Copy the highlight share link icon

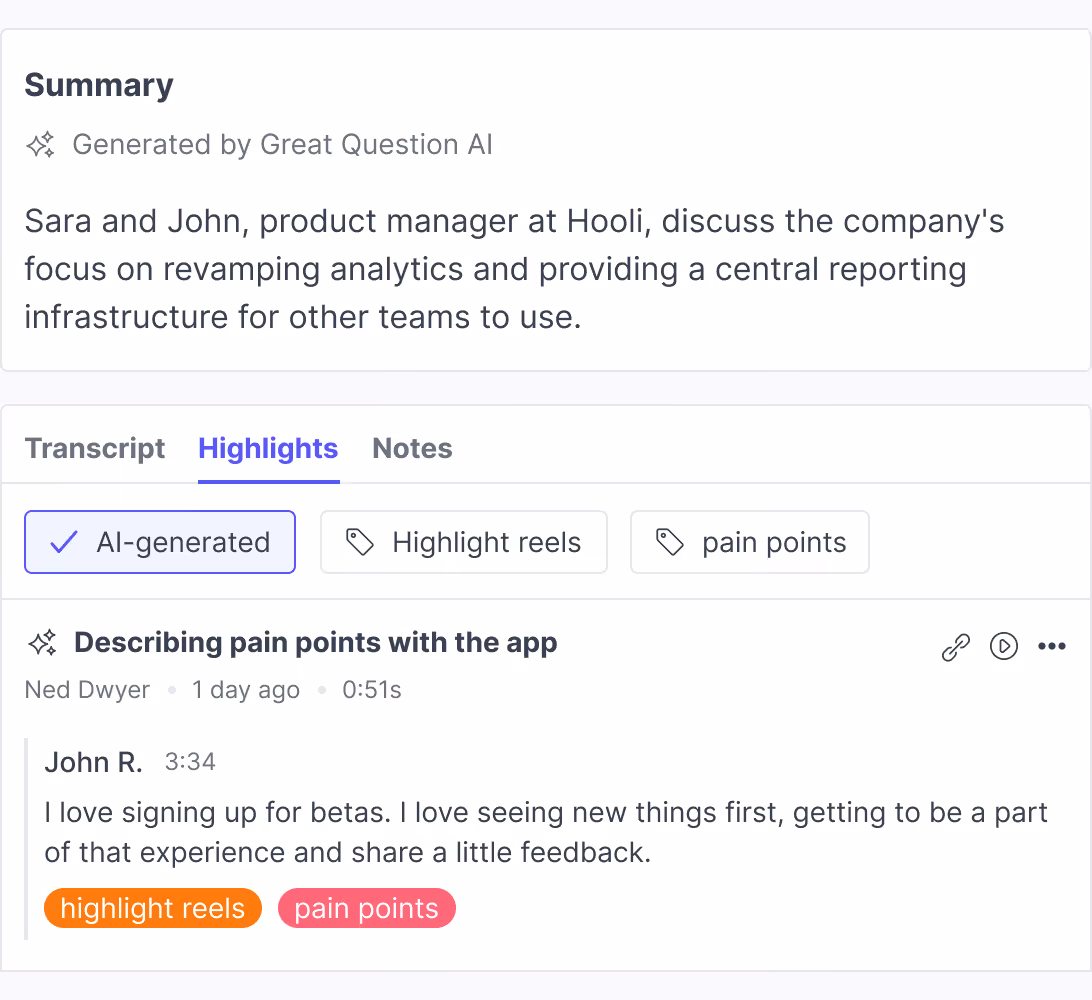coord(955,646)
